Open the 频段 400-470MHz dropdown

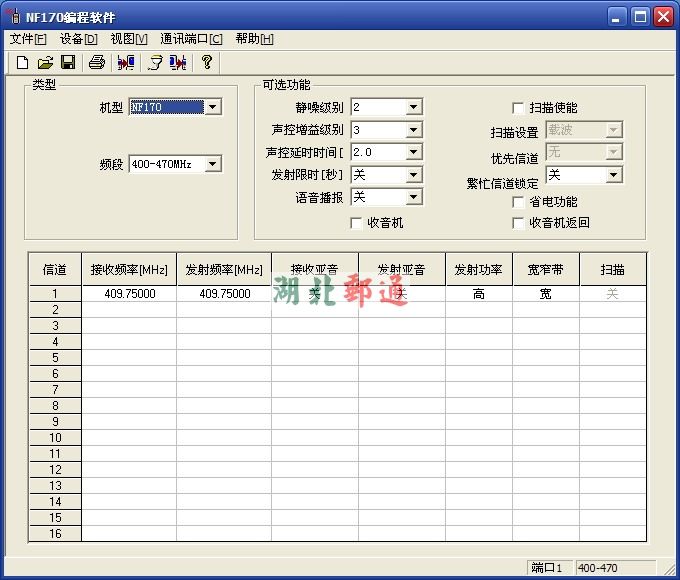(x=213, y=164)
